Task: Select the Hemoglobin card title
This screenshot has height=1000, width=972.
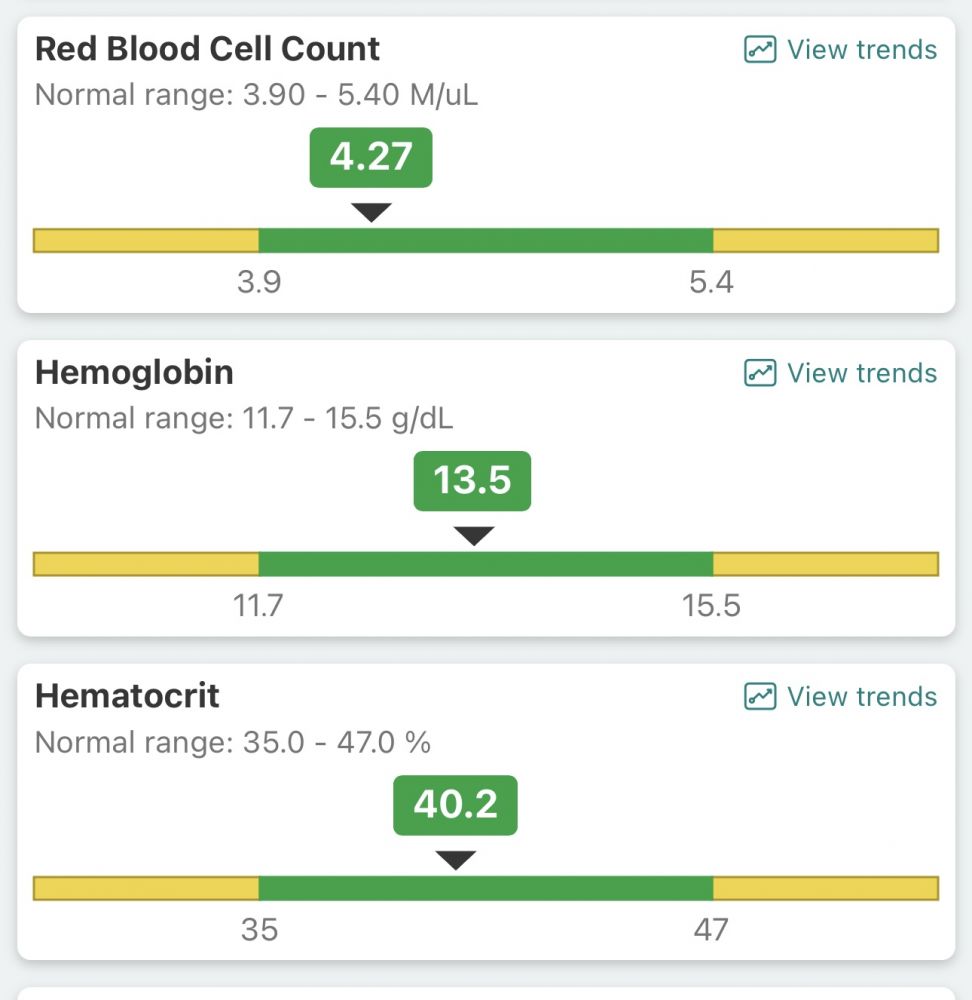Action: click(x=134, y=373)
